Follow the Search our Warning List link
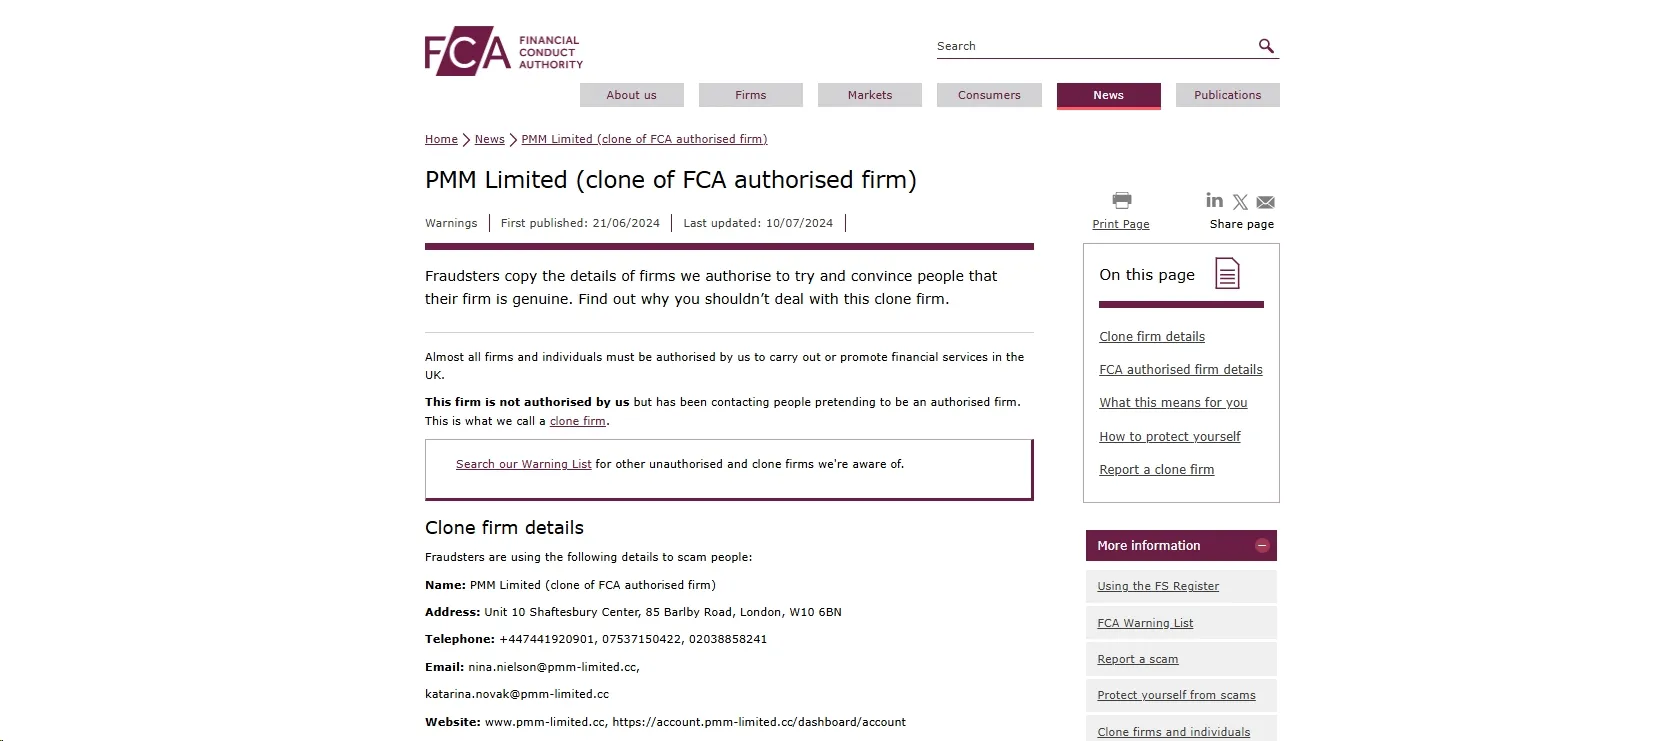Screen dimensions: 1659x741 (x=523, y=464)
